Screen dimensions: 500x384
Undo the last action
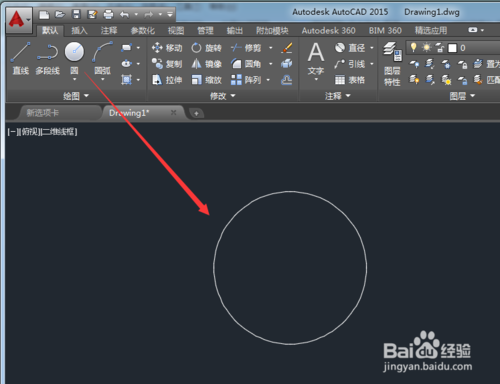124,14
